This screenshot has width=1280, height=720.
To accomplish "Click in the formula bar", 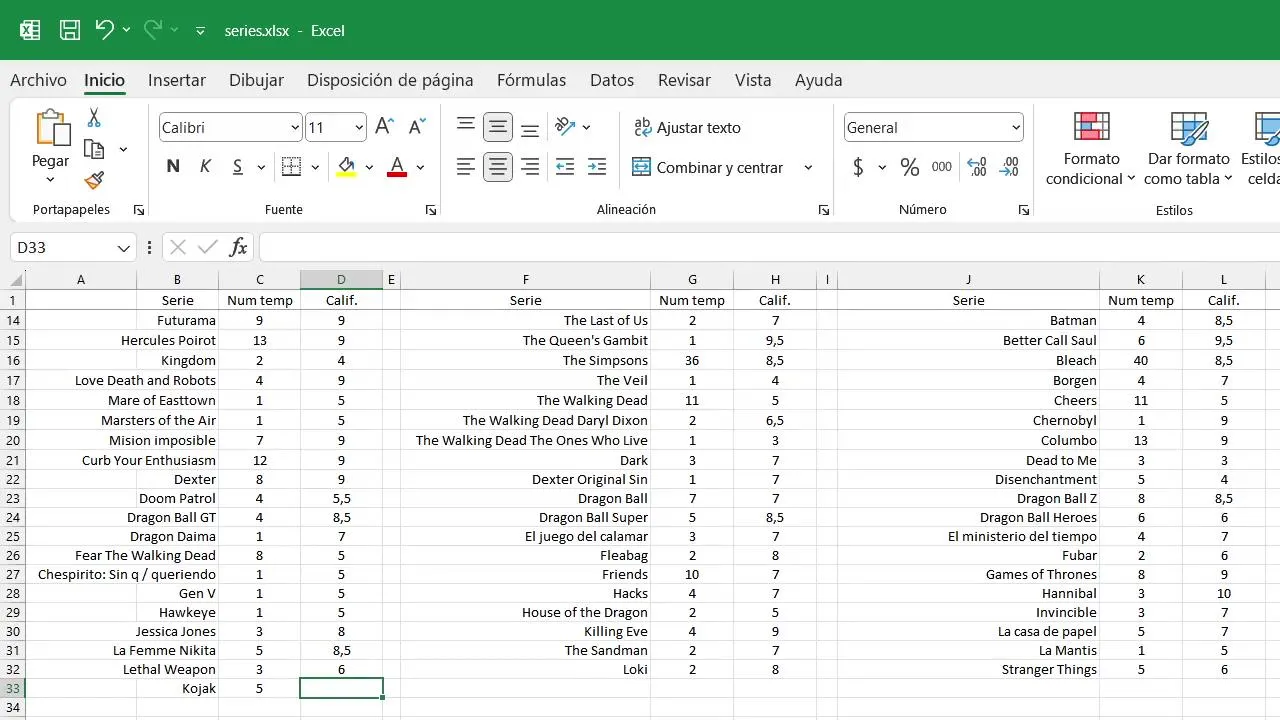I will (769, 247).
